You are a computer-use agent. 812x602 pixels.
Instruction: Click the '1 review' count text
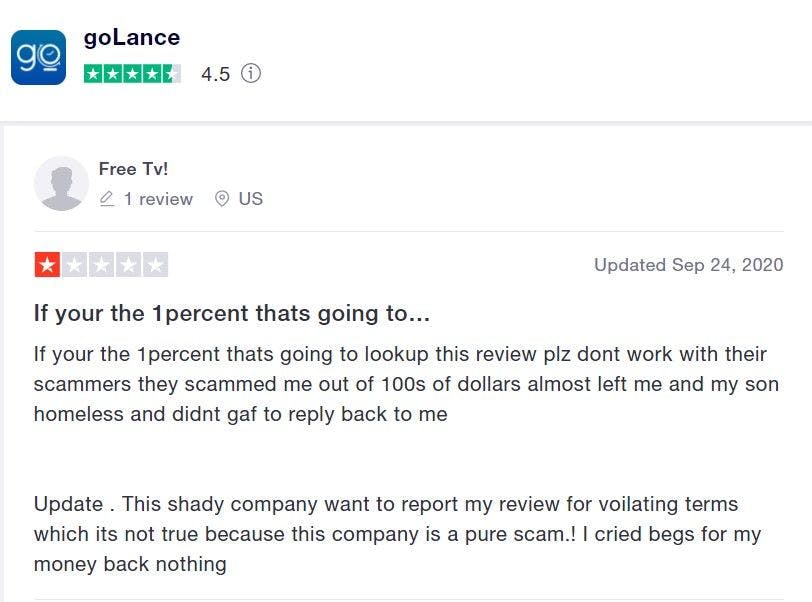(x=158, y=199)
